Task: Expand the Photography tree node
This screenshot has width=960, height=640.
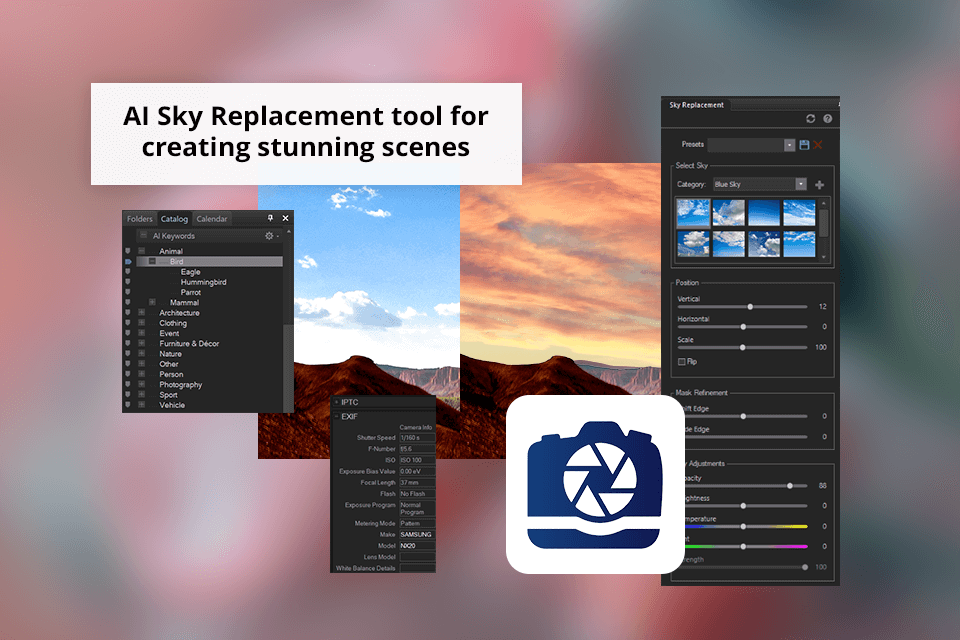Action: tap(142, 385)
